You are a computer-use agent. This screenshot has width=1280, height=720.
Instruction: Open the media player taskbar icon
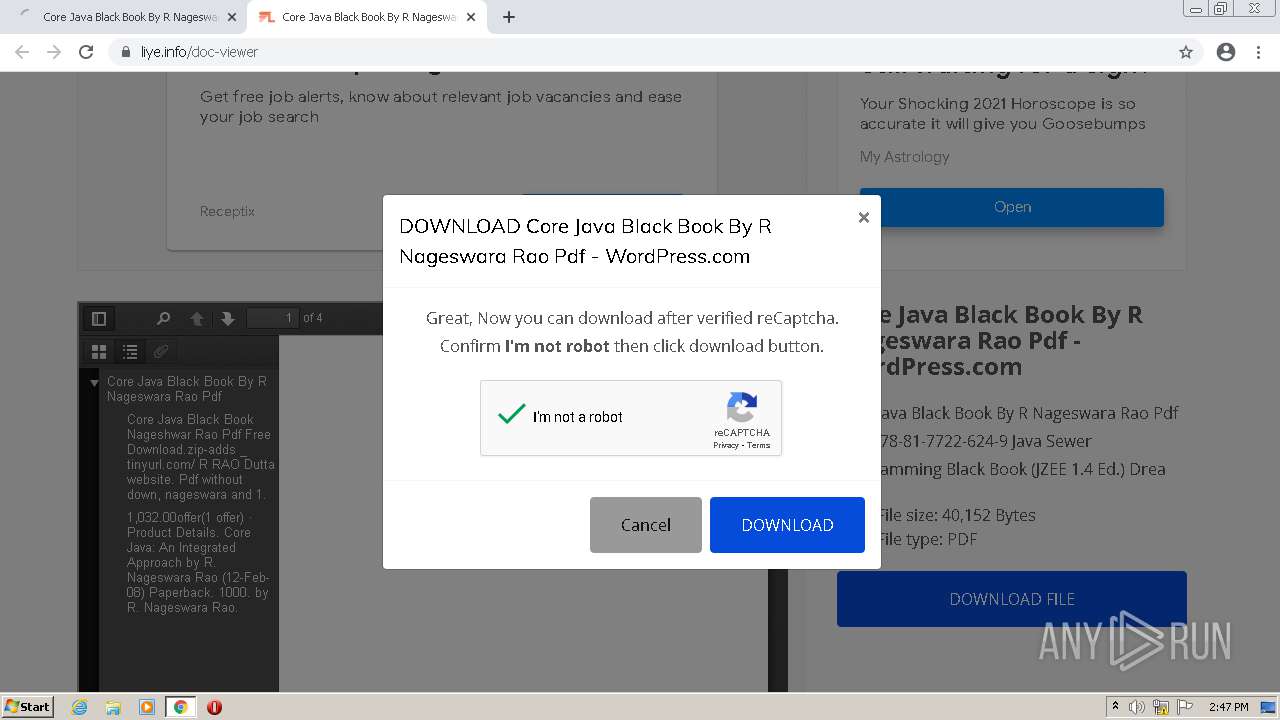147,707
